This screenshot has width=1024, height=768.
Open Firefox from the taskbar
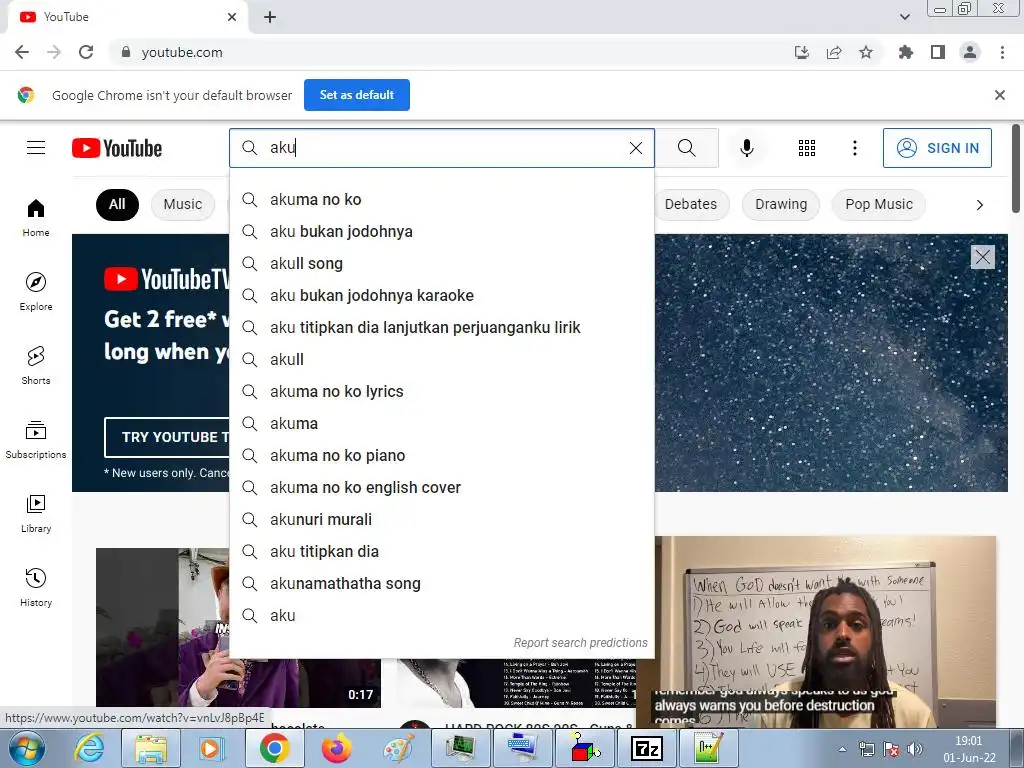(x=336, y=748)
